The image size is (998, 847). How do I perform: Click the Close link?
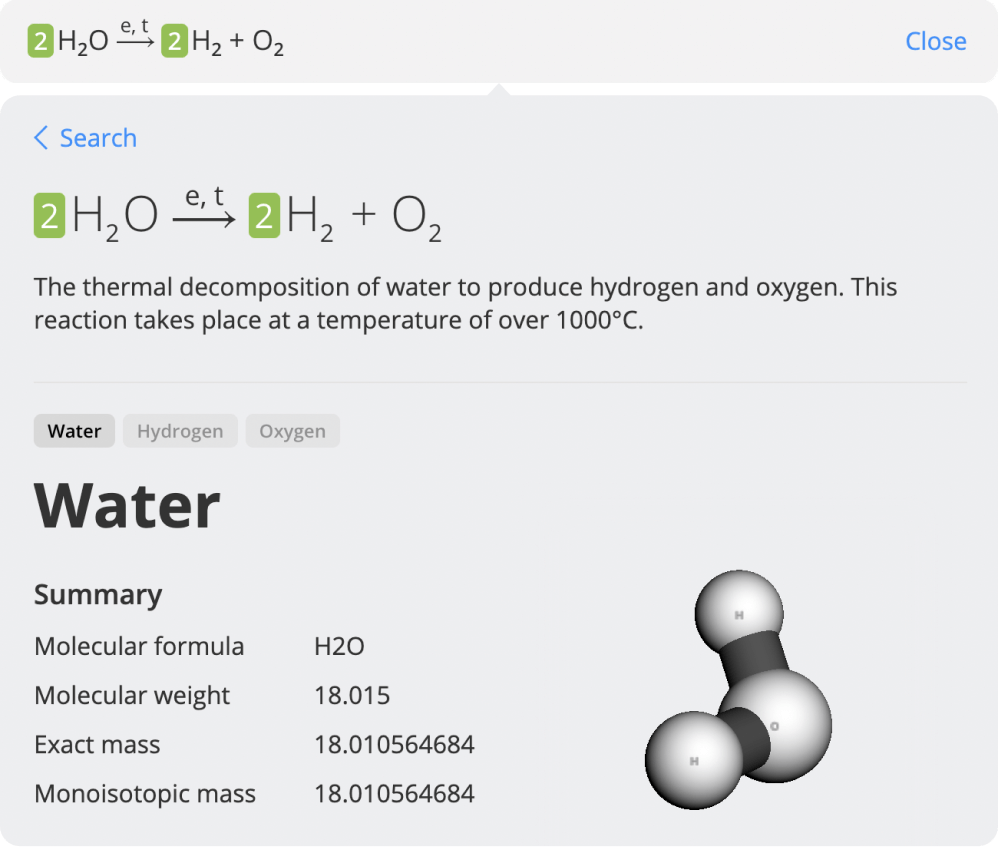936,41
